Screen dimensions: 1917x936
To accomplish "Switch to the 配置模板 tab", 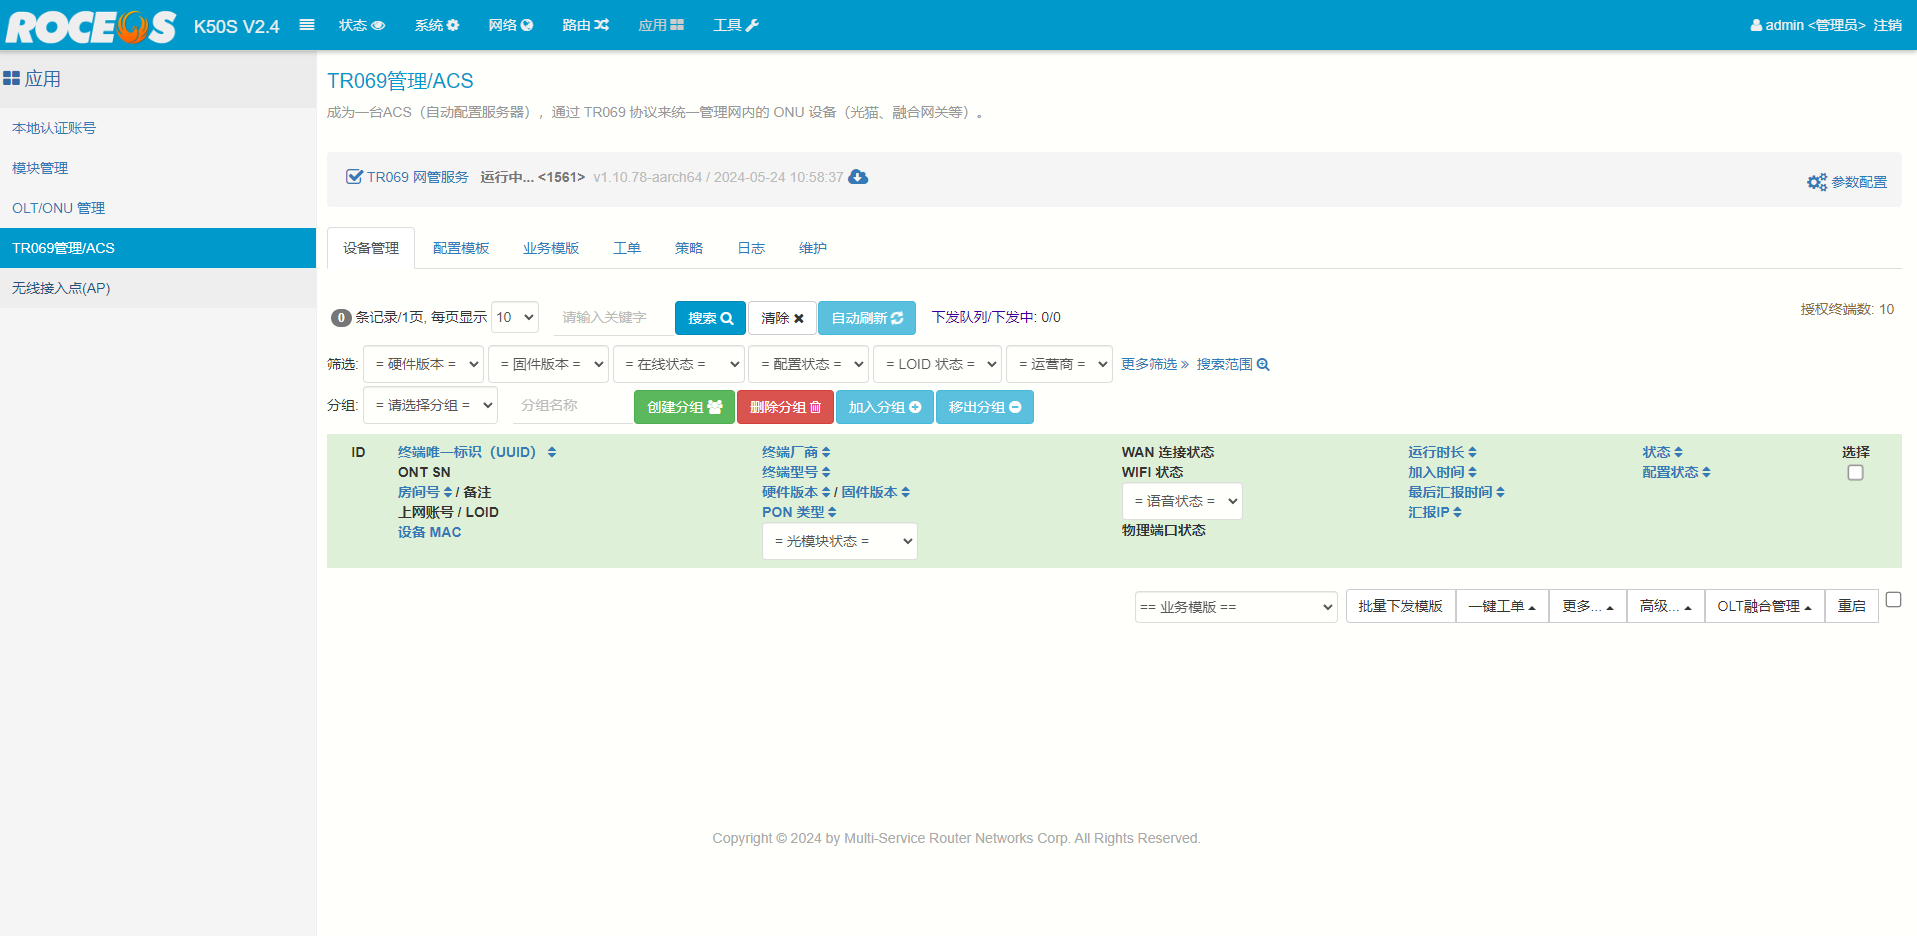I will click(461, 249).
